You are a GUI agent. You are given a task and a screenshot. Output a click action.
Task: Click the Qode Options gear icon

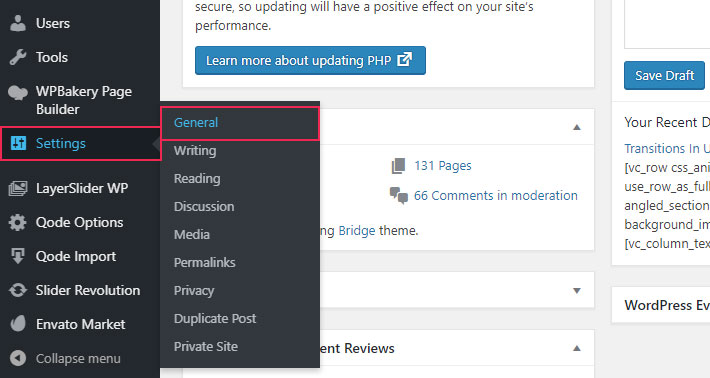(x=18, y=222)
